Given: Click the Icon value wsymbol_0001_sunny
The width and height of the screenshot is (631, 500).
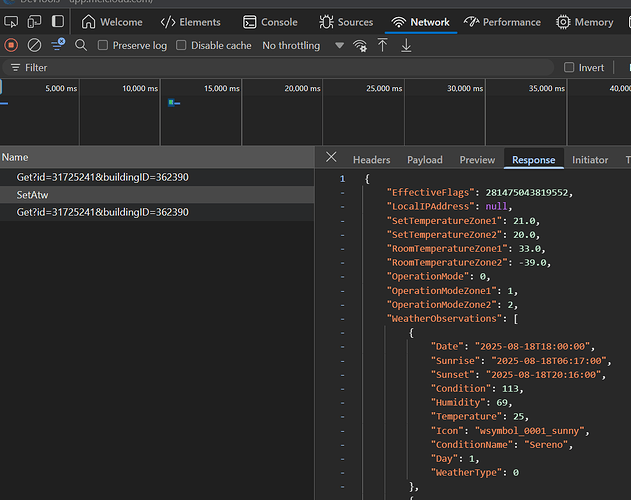Looking at the screenshot, I should pyautogui.click(x=530, y=431).
